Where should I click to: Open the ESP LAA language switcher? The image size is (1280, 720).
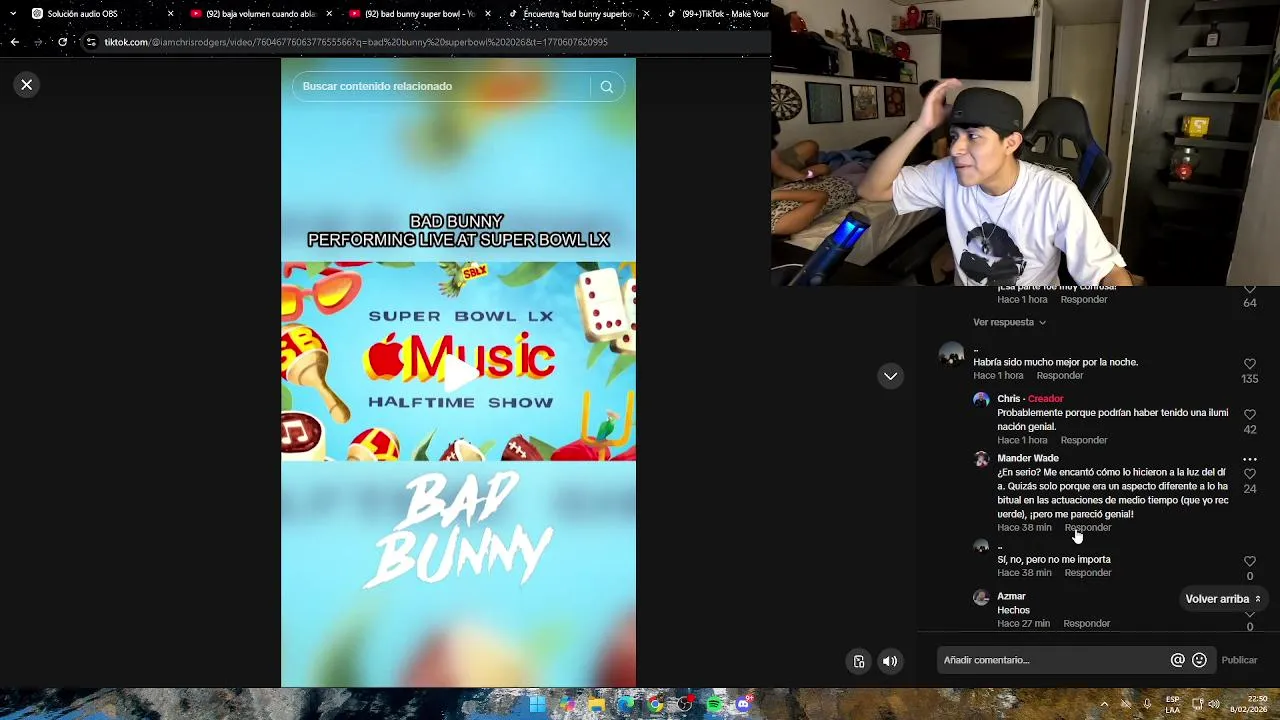point(1173,704)
